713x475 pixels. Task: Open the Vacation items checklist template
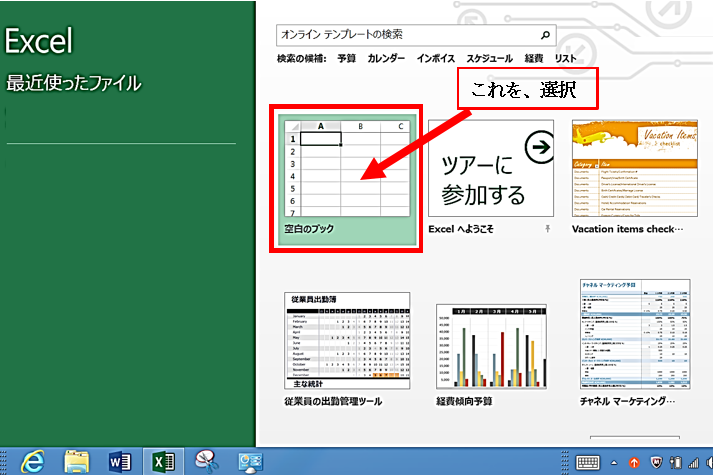[634, 168]
